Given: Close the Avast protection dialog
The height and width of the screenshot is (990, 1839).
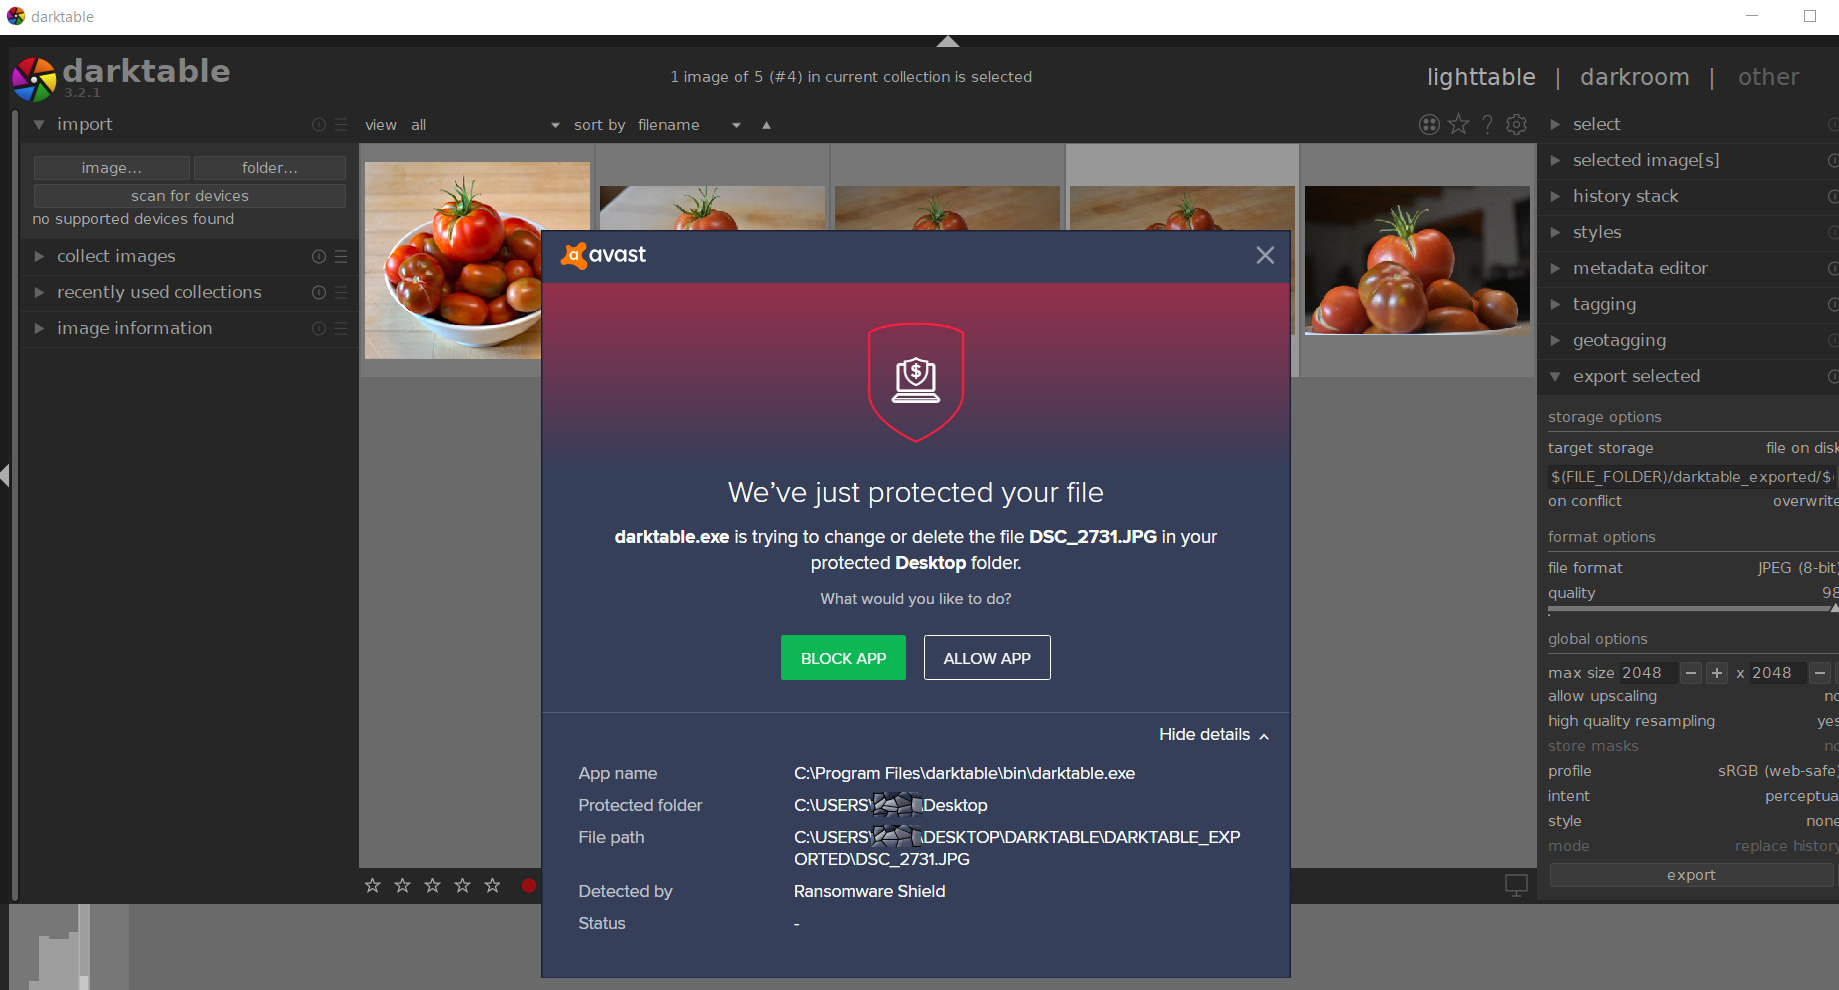Looking at the screenshot, I should (1265, 255).
